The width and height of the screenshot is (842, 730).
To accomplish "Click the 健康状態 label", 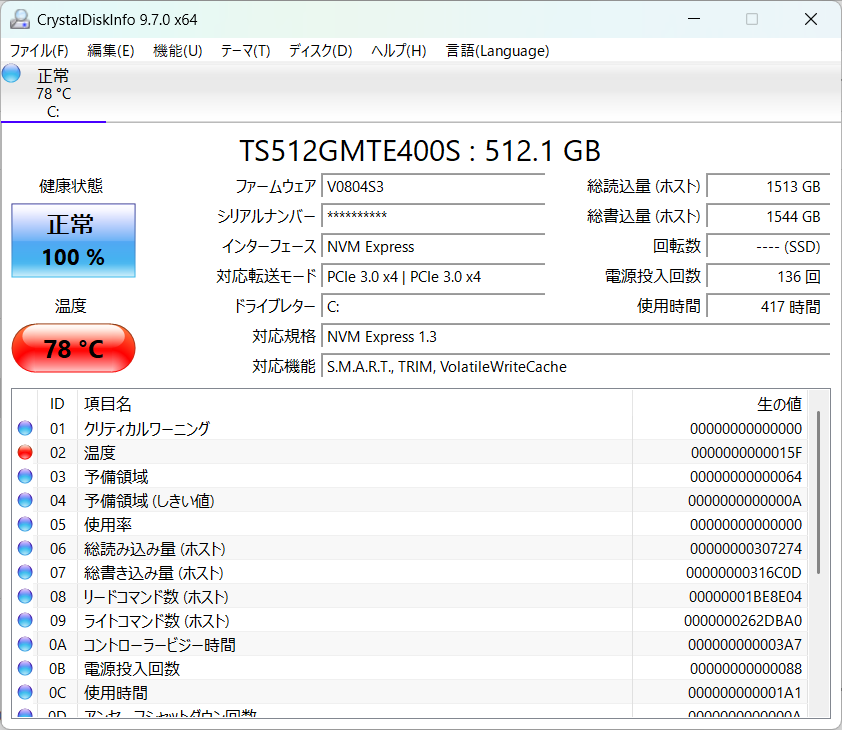I will [x=71, y=186].
